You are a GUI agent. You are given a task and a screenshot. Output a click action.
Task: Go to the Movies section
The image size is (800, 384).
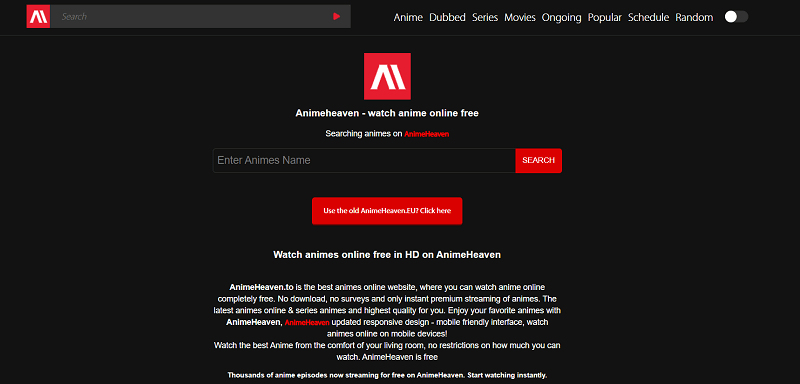click(520, 17)
